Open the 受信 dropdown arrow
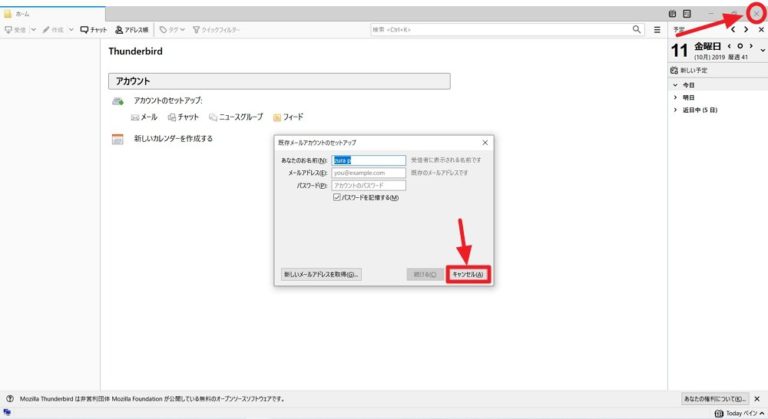 [x=33, y=30]
